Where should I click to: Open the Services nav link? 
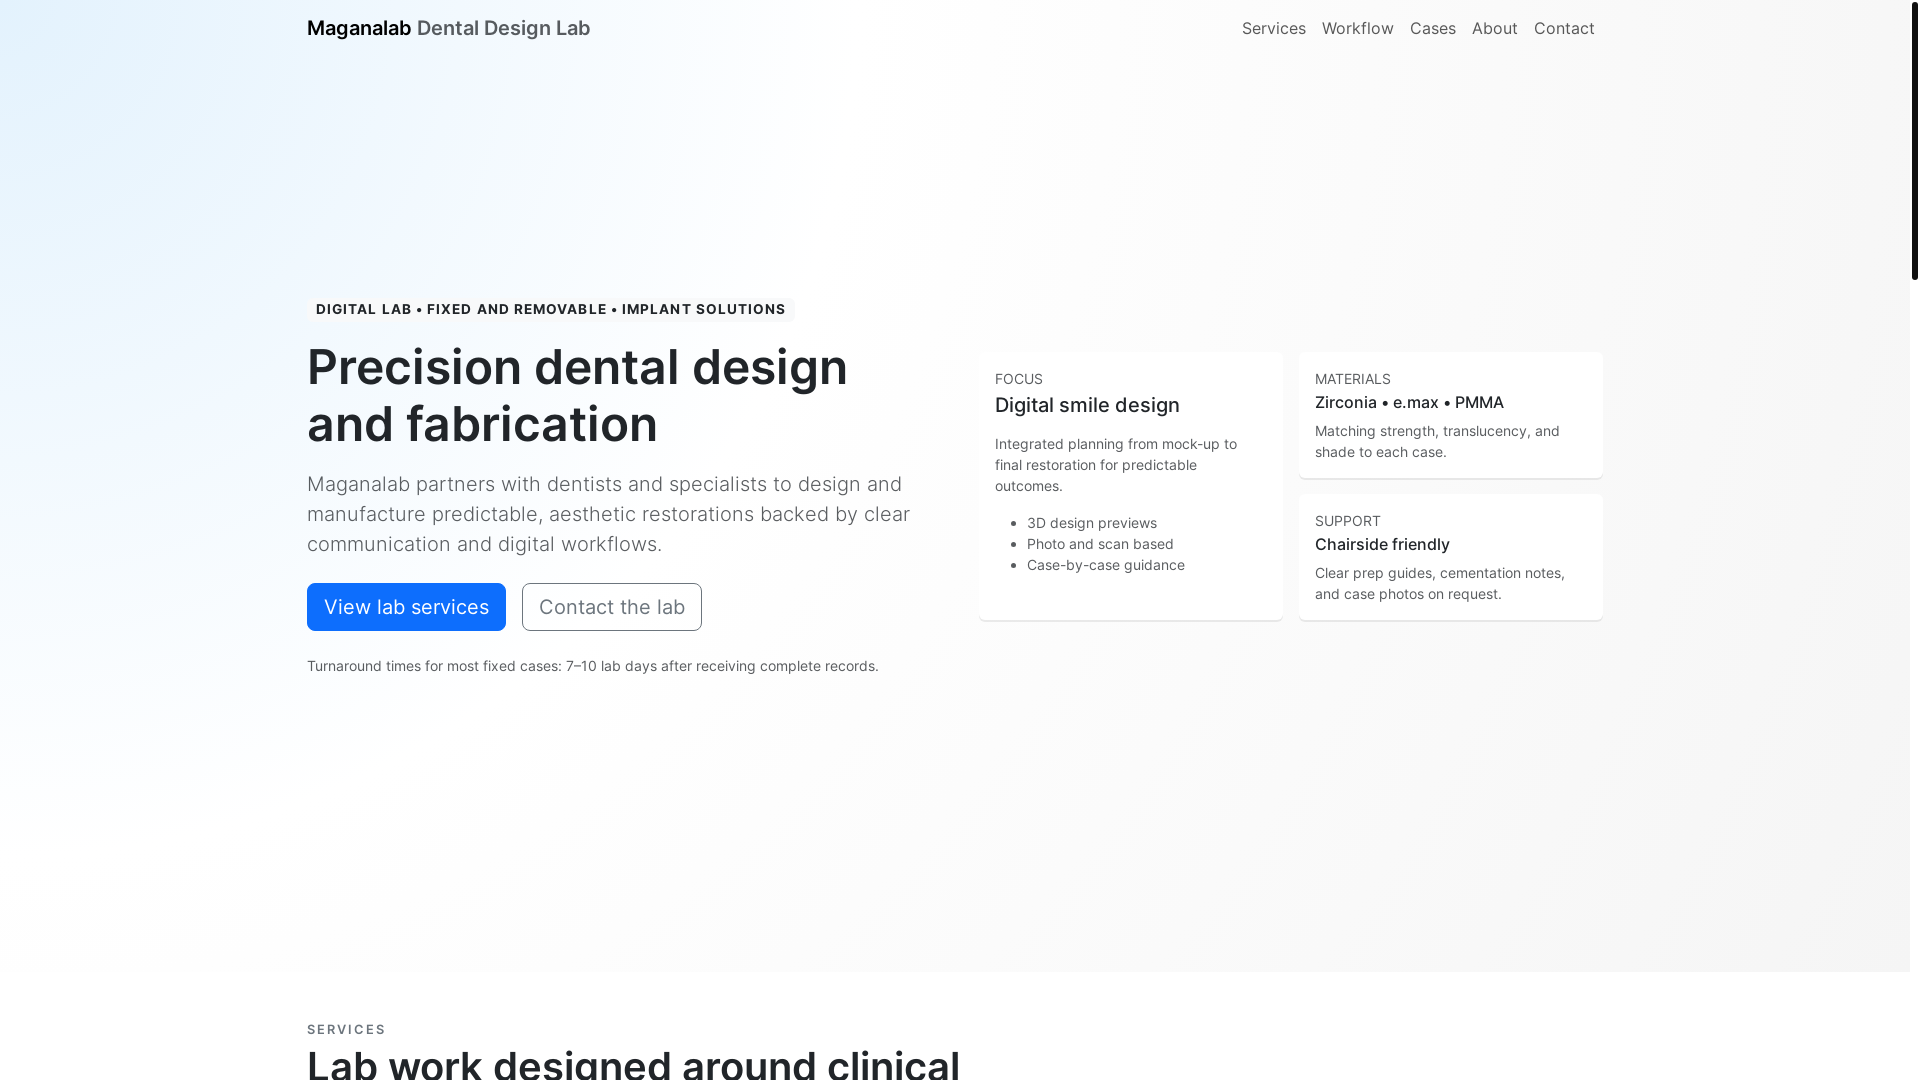click(1273, 28)
